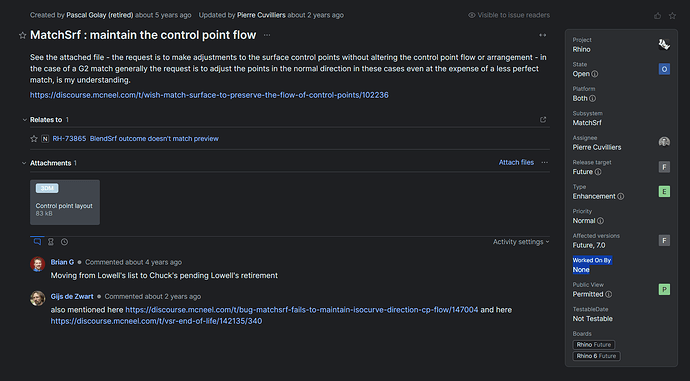This screenshot has width=690, height=381.
Task: Star the related issue RH-73865
Action: (34, 139)
